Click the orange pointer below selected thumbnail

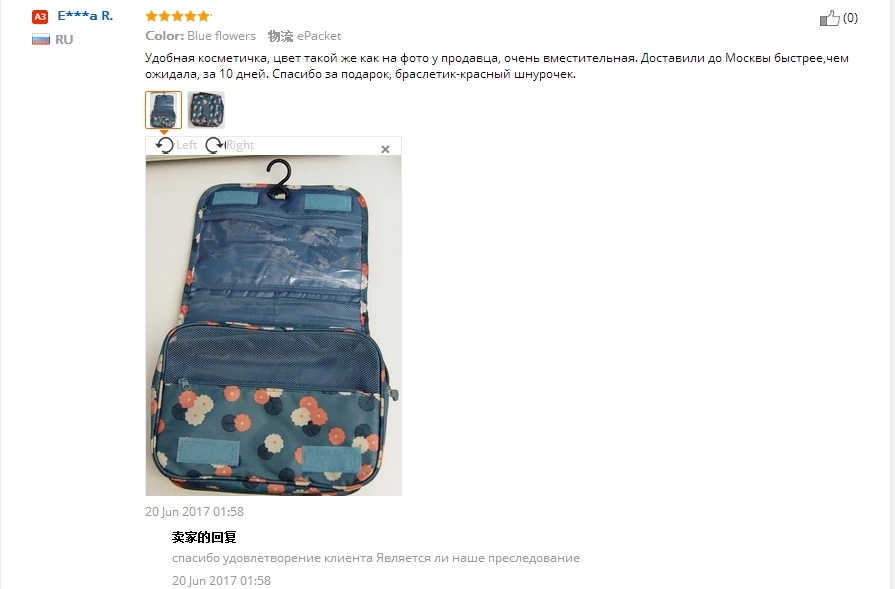tap(163, 132)
